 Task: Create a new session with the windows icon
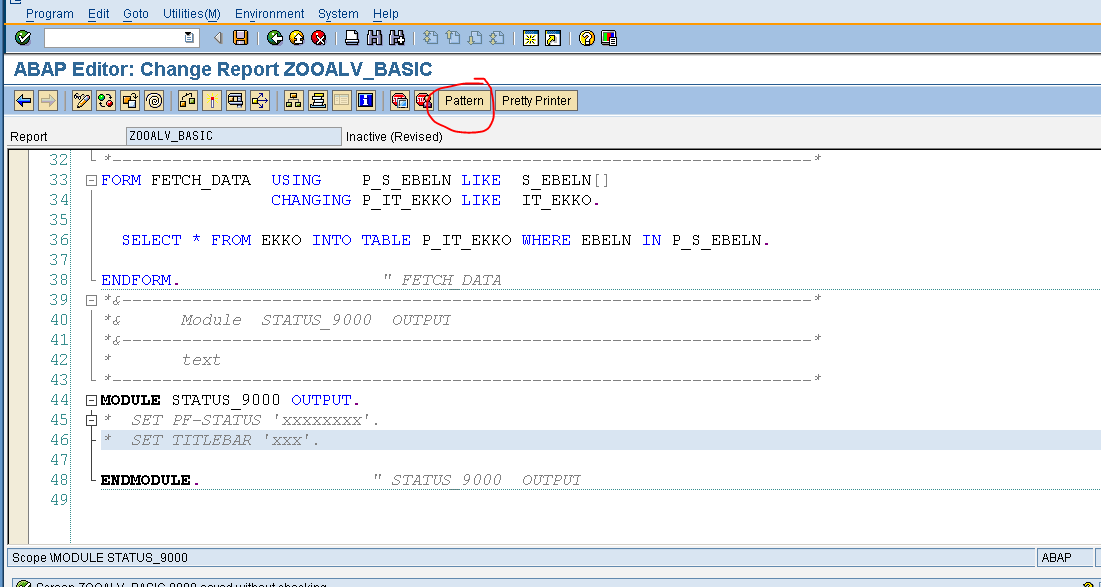pyautogui.click(x=530, y=37)
